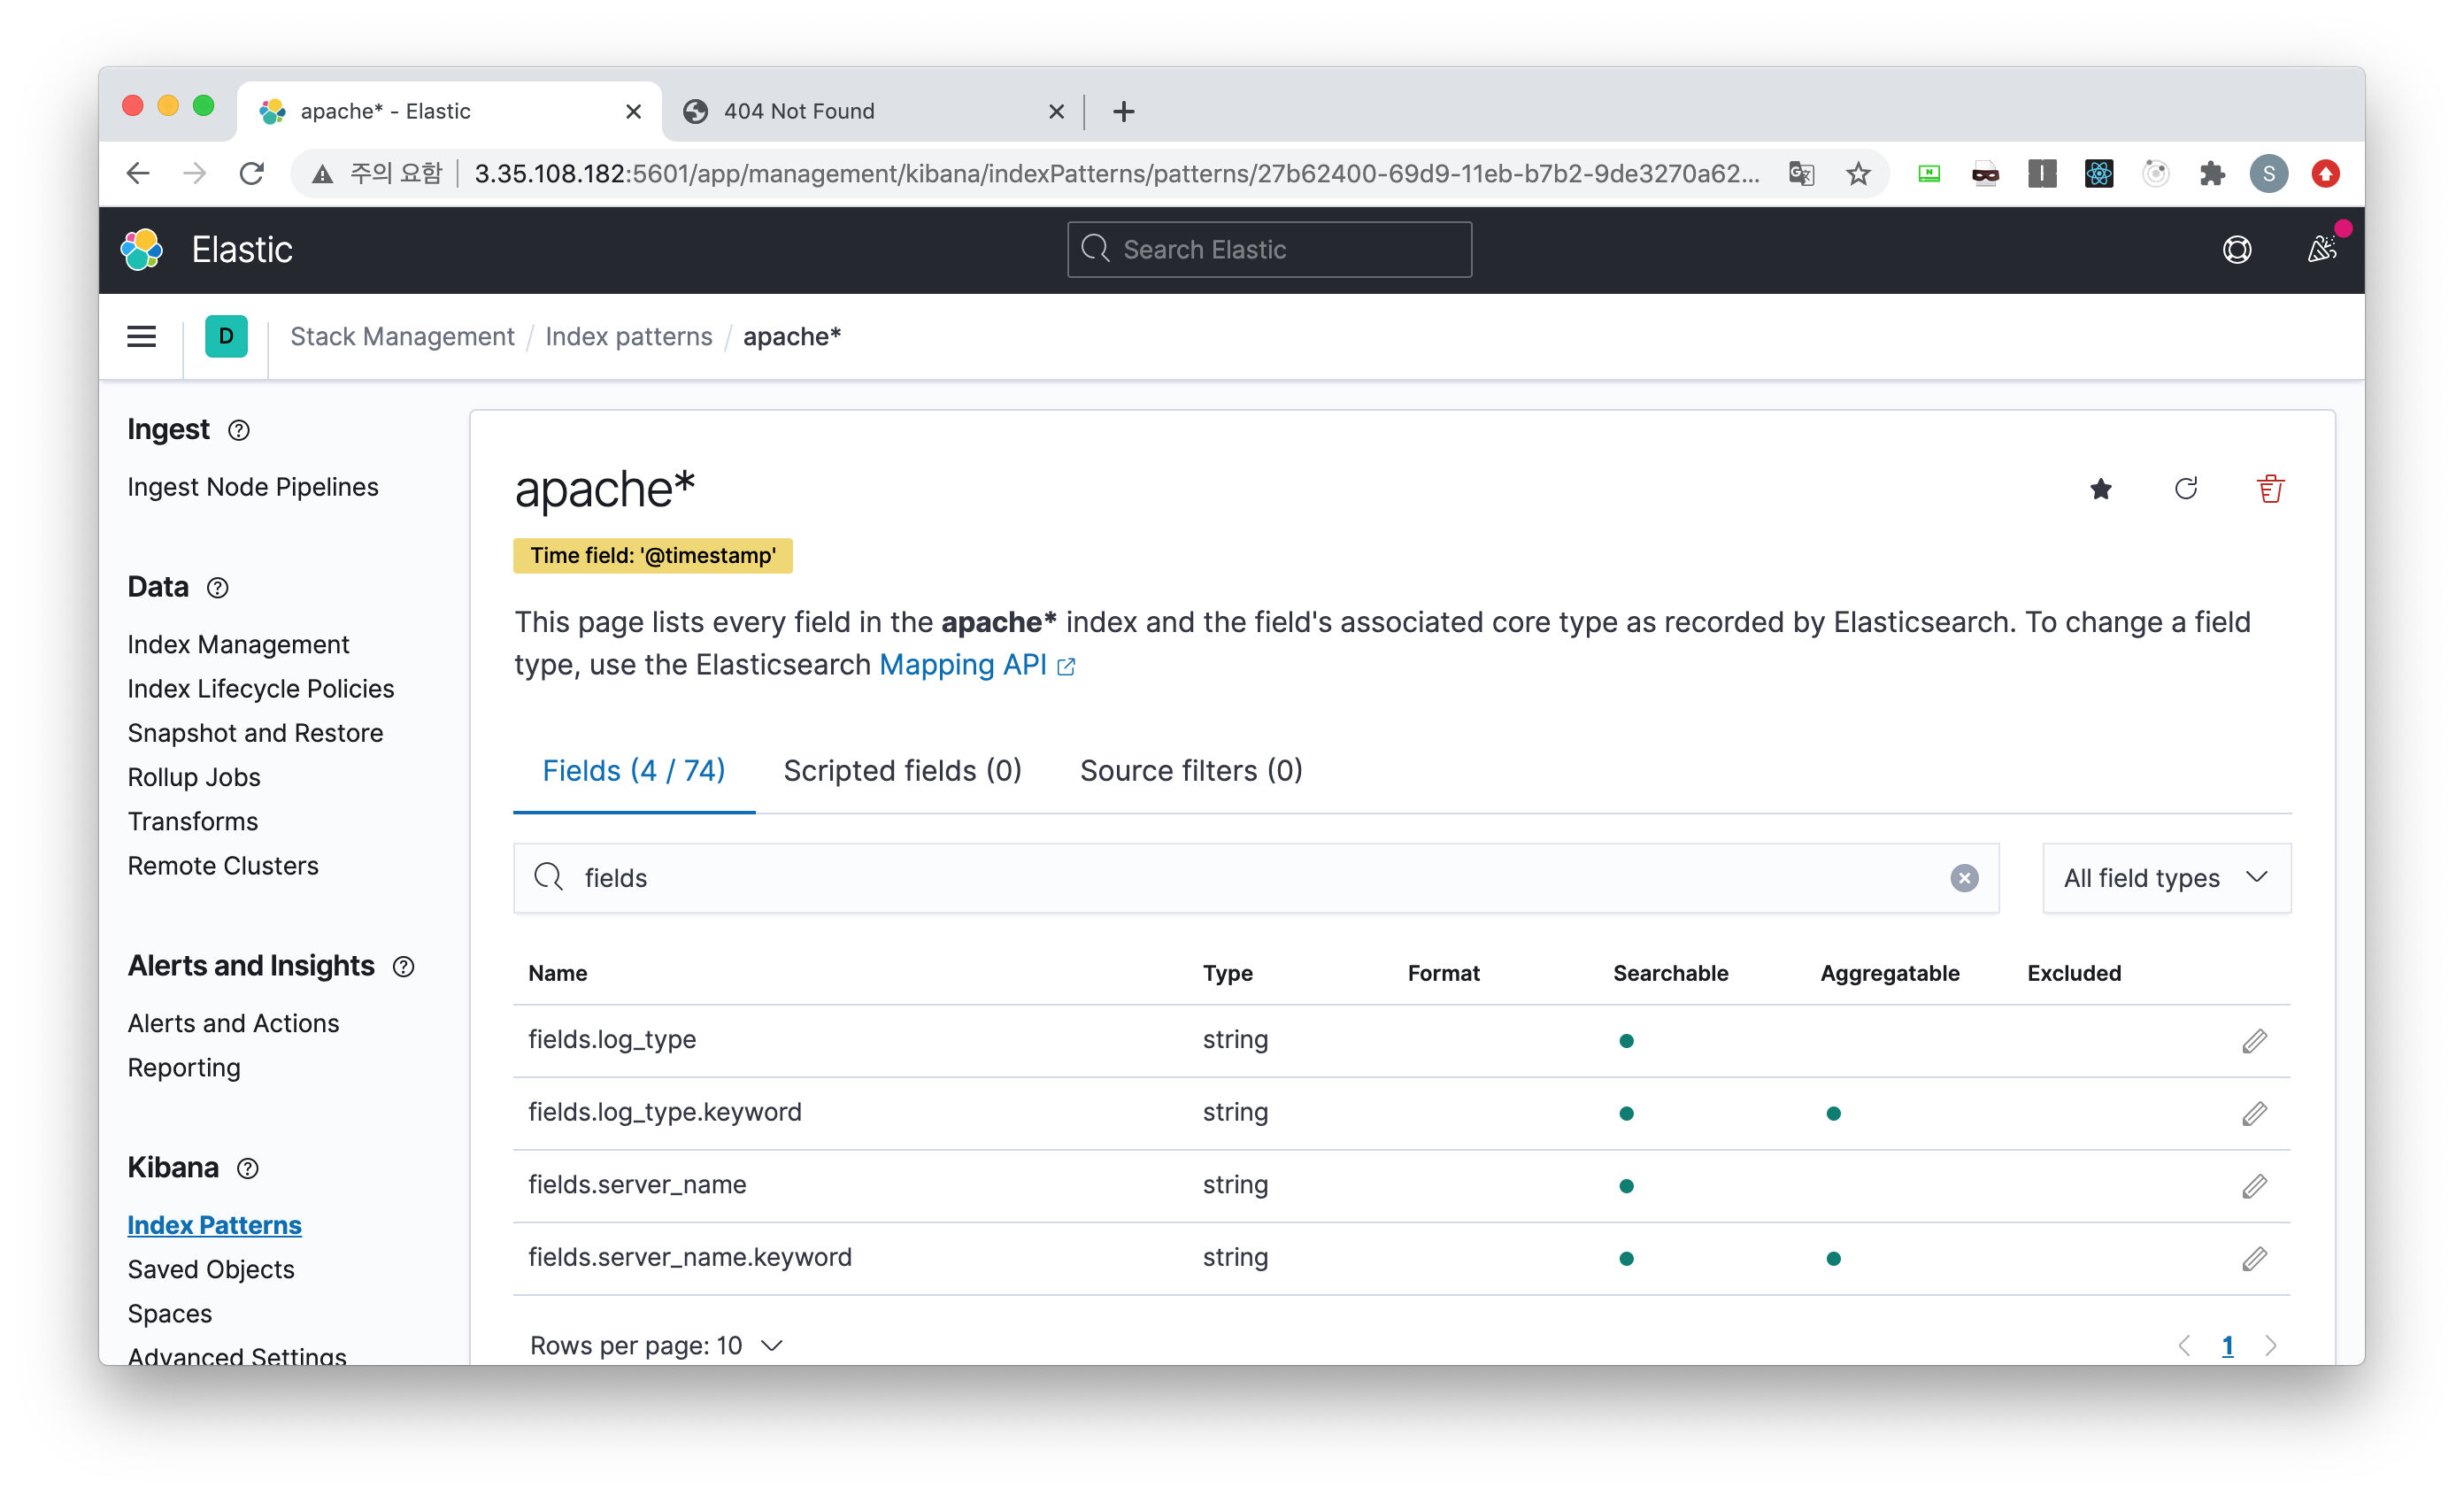The width and height of the screenshot is (2464, 1496).
Task: Clear the fields search filter
Action: coord(1964,878)
